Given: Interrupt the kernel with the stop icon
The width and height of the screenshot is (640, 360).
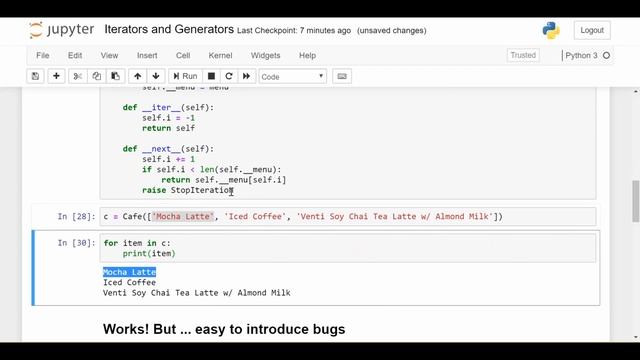Looking at the screenshot, I should [211, 76].
